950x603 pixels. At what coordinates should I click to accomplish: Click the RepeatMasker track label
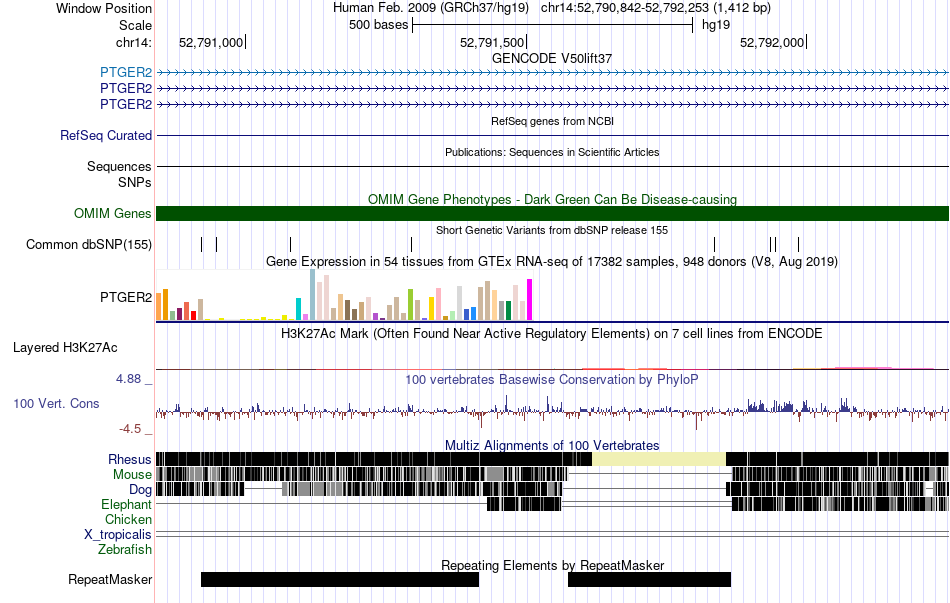(110, 579)
